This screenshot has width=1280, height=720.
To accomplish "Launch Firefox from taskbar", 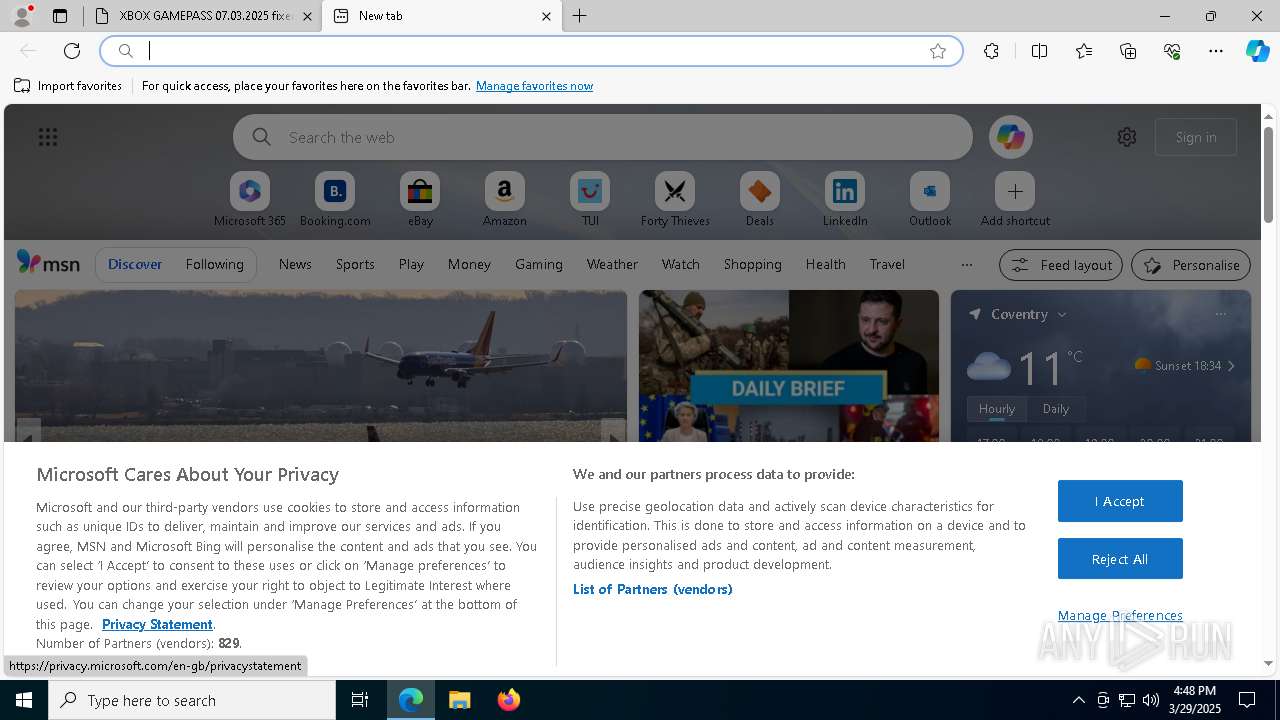I will [508, 700].
